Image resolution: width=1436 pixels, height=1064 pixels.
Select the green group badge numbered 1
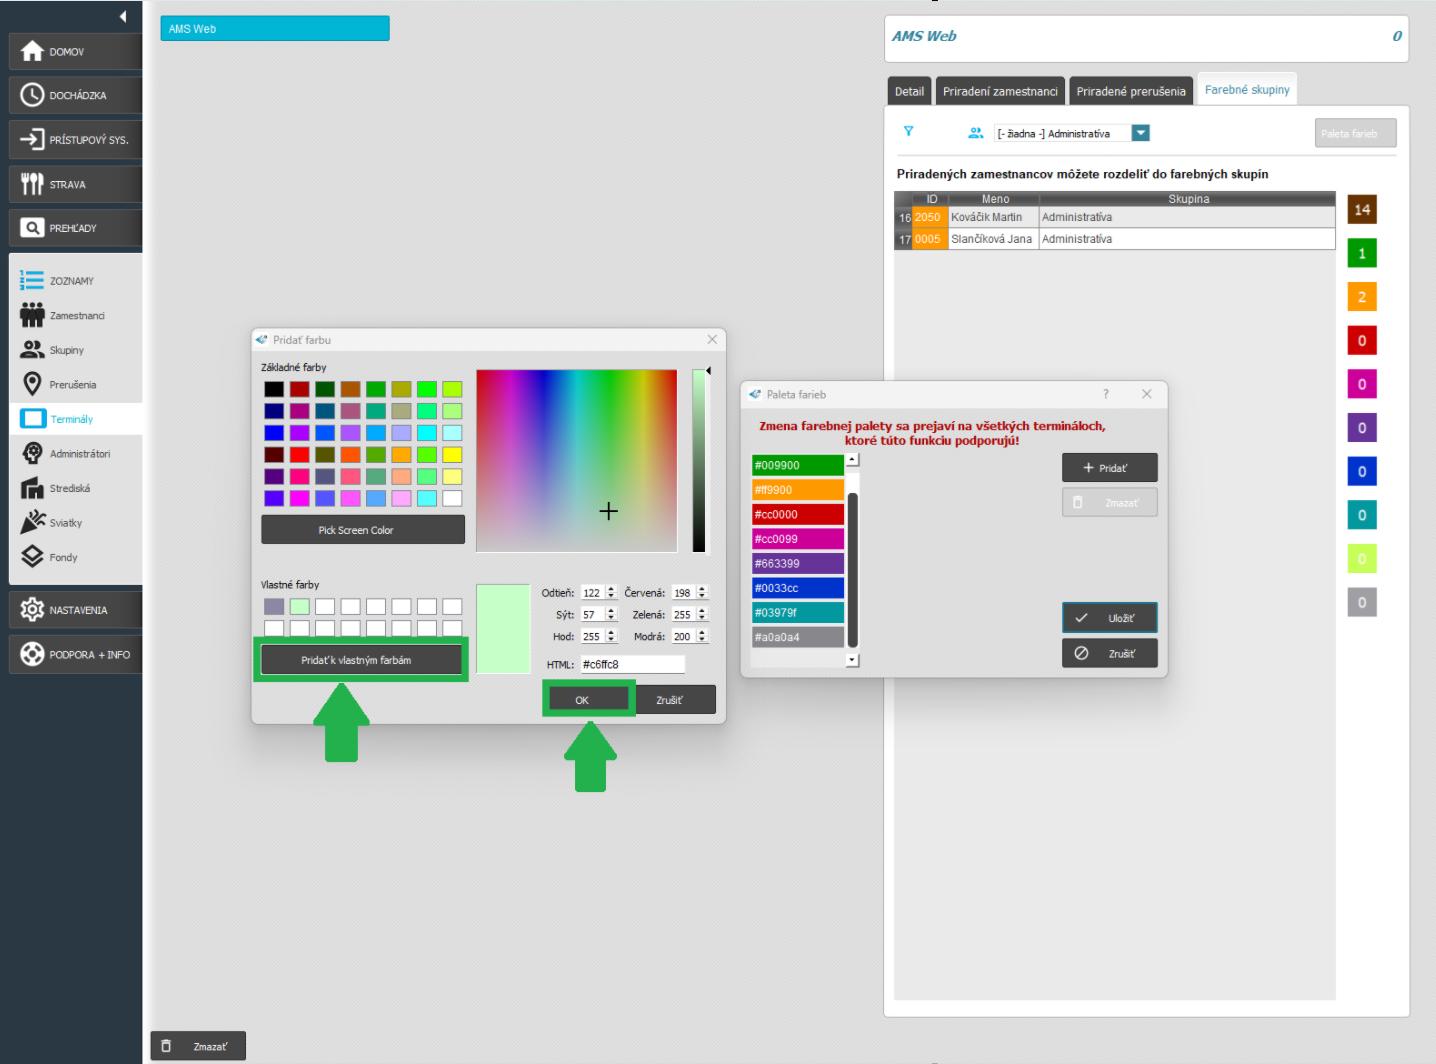point(1361,253)
